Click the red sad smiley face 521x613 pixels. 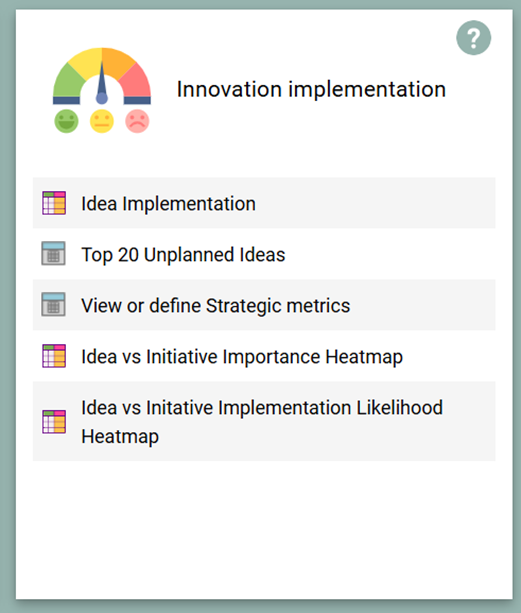click(137, 121)
